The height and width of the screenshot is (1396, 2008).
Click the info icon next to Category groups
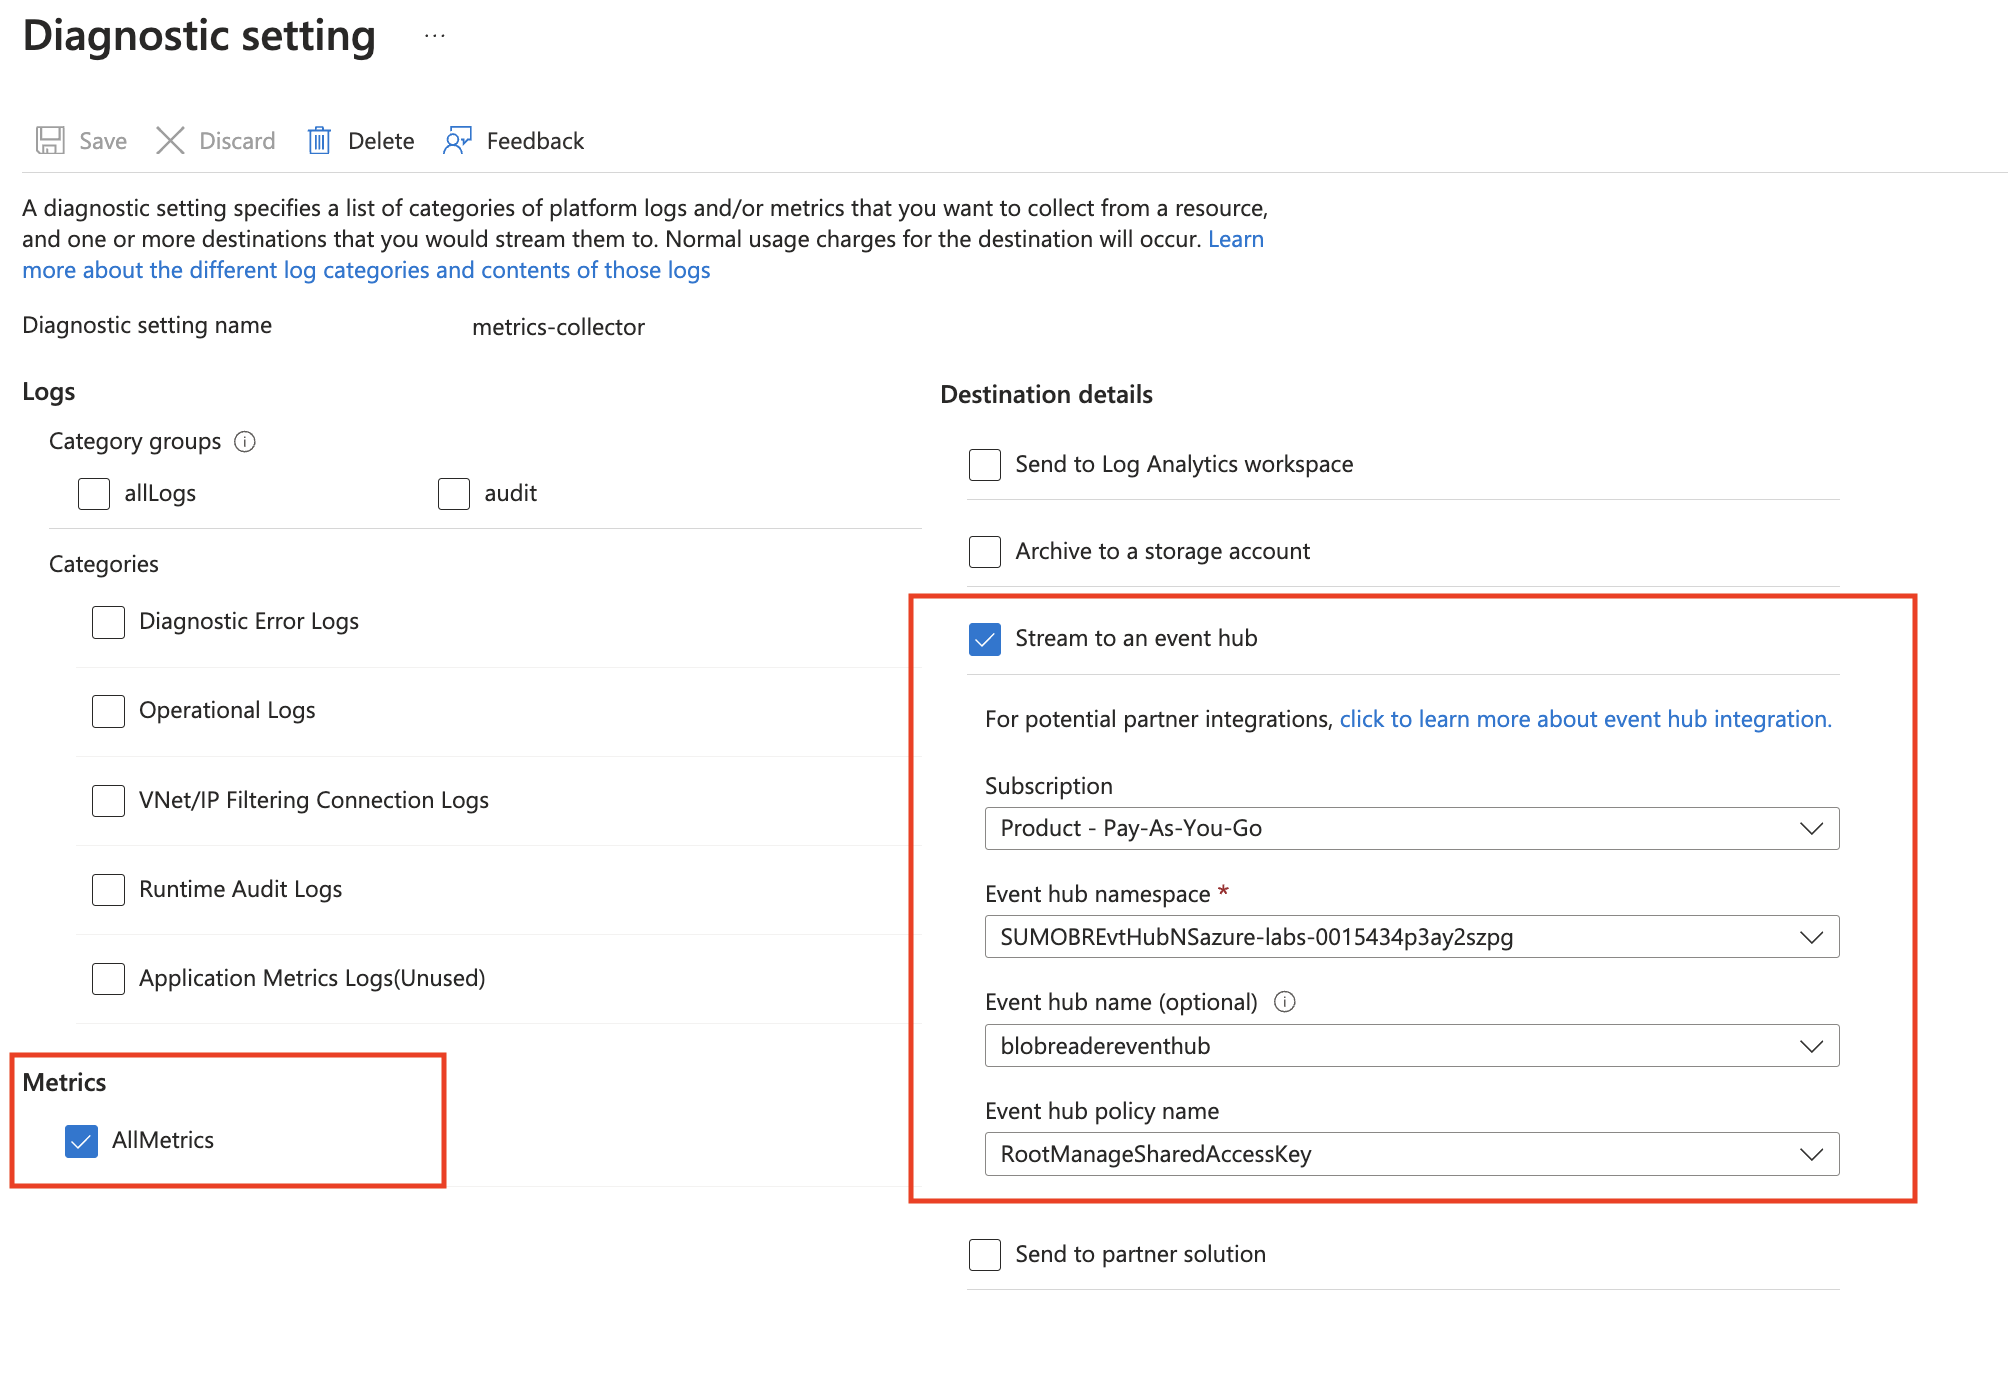click(245, 441)
